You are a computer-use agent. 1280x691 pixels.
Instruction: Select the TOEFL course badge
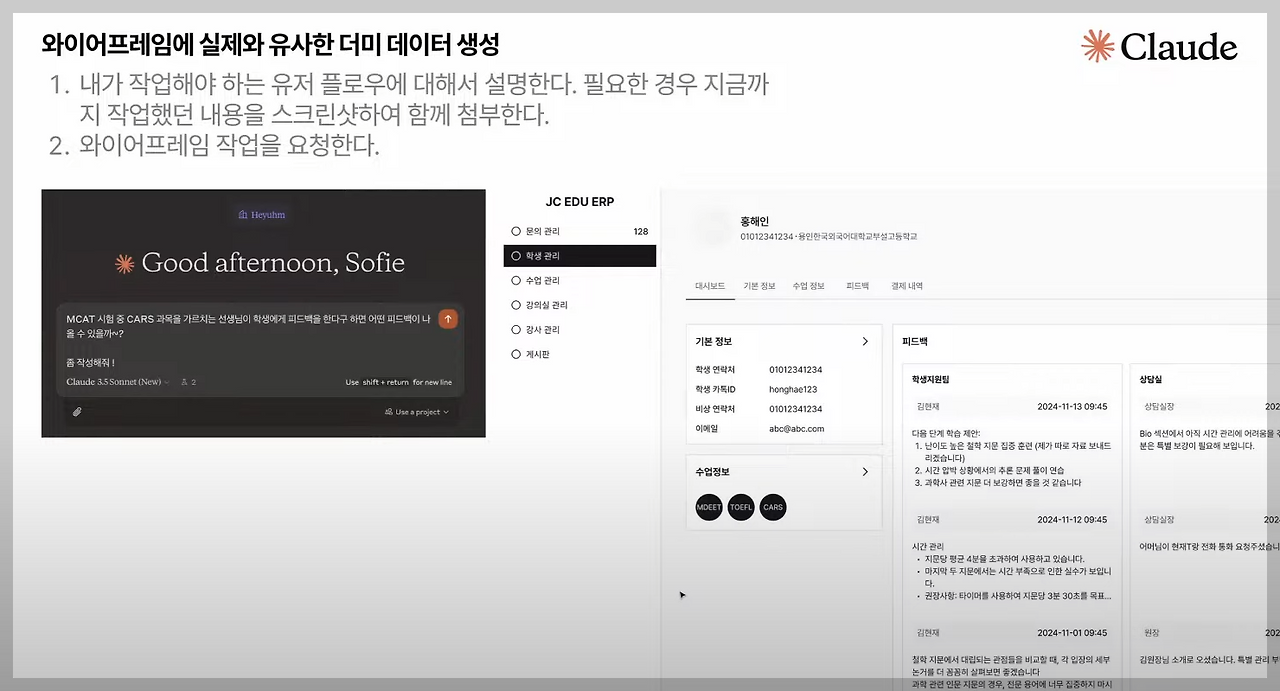[741, 507]
